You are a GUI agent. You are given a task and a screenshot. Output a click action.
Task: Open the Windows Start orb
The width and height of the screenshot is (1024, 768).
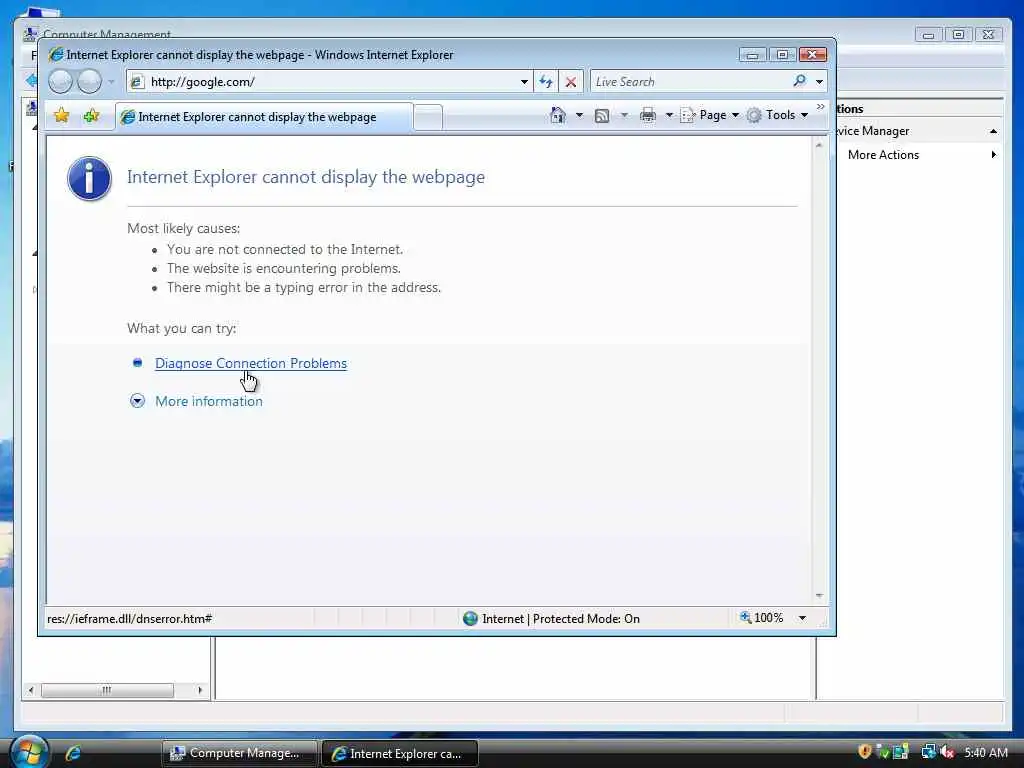click(x=29, y=752)
